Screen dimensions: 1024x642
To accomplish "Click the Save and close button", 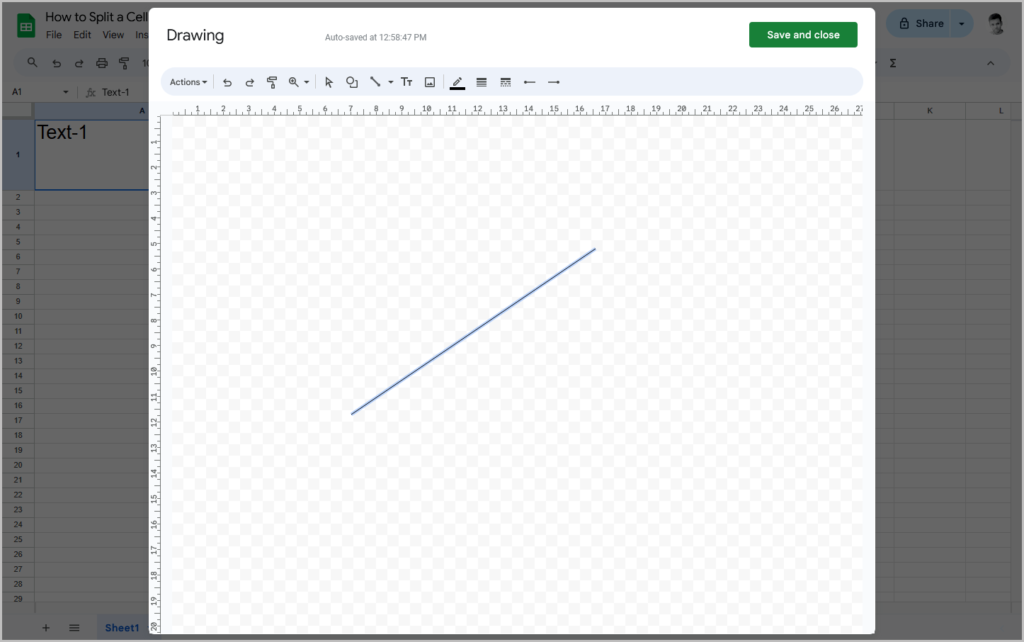I will coord(803,35).
